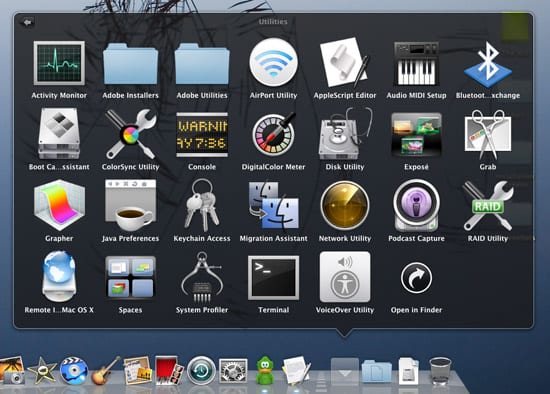Open the iWeb icon in the Dock

point(138,370)
